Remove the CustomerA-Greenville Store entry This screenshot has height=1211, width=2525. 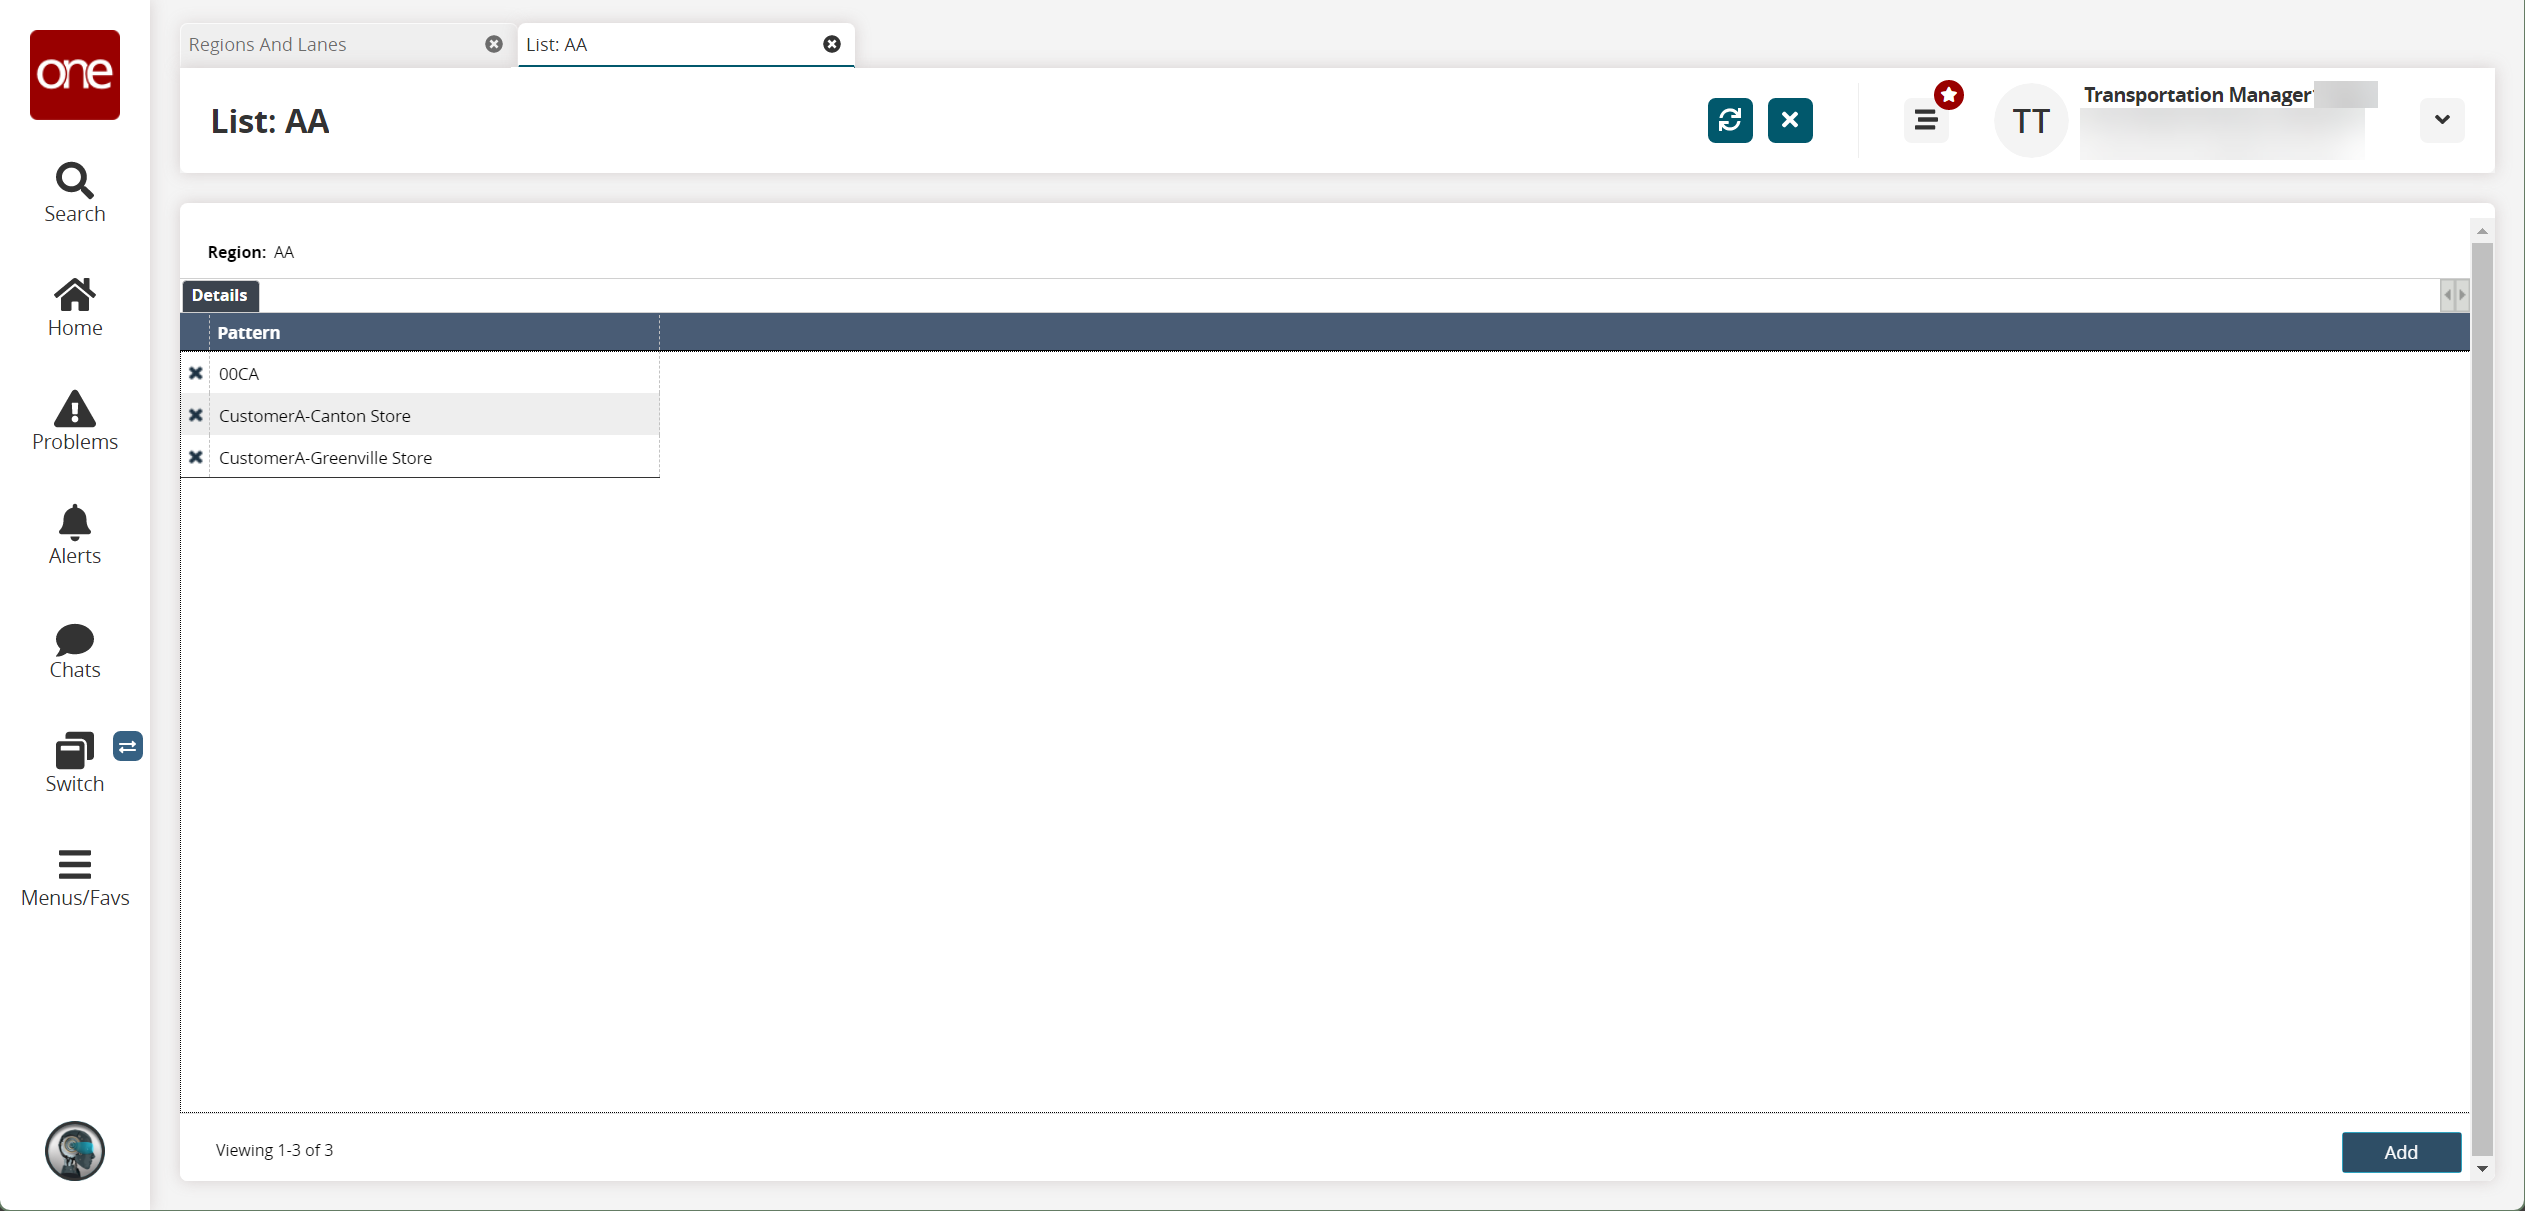(x=195, y=456)
